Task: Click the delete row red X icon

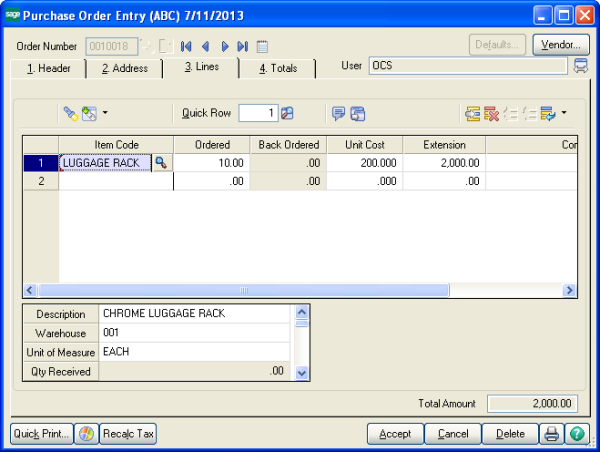Action: pos(491,113)
